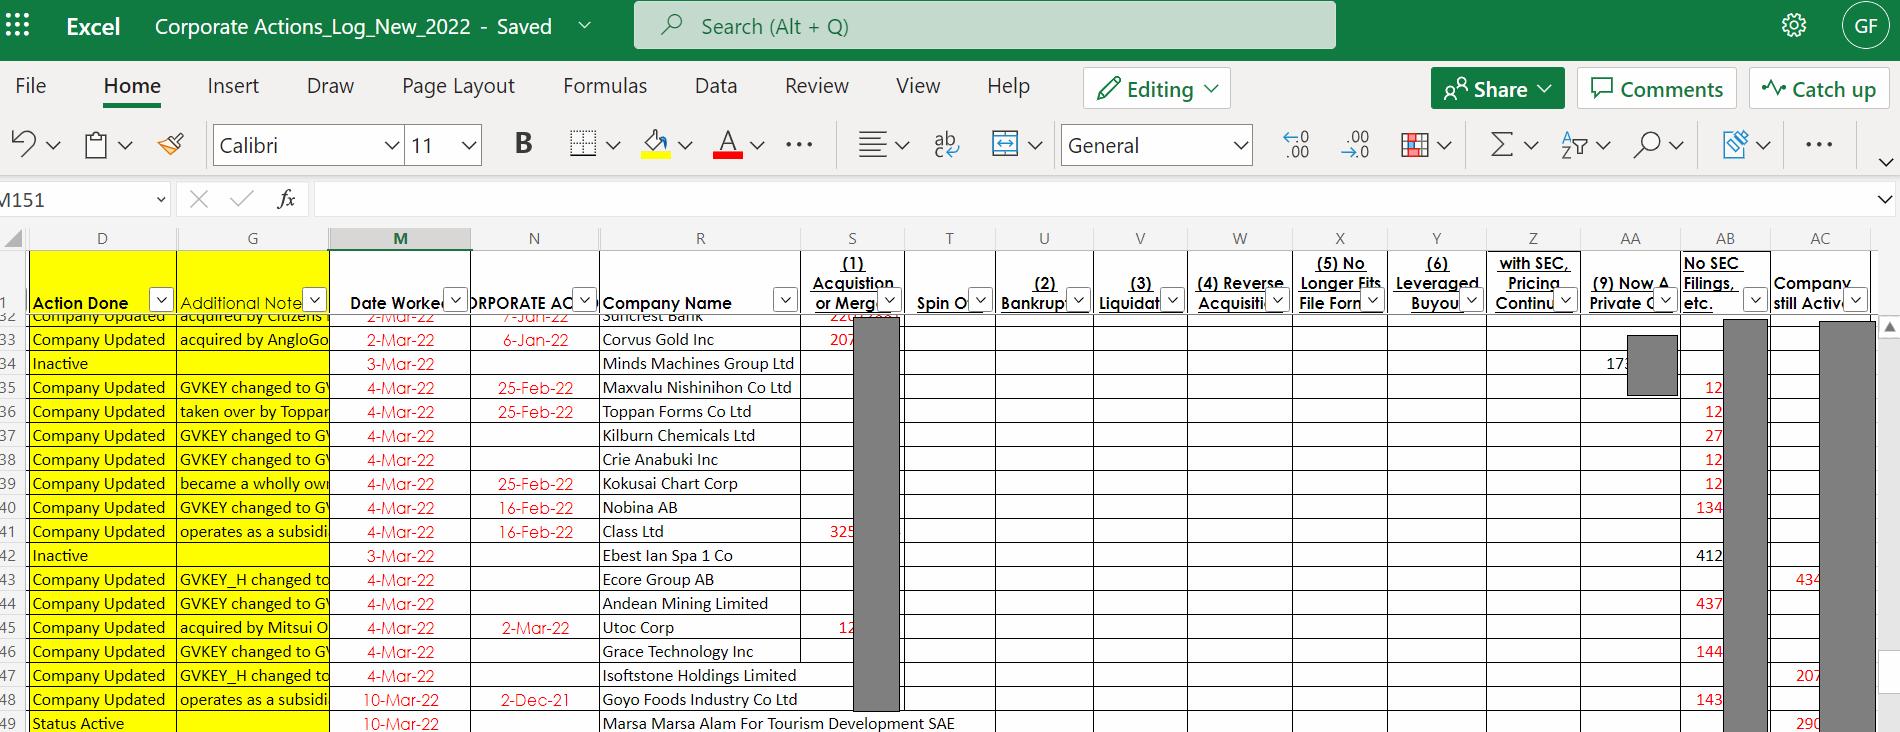Screen dimensions: 1900x732
Task: Open the Additional Notes filter dropdown
Action: click(314, 299)
